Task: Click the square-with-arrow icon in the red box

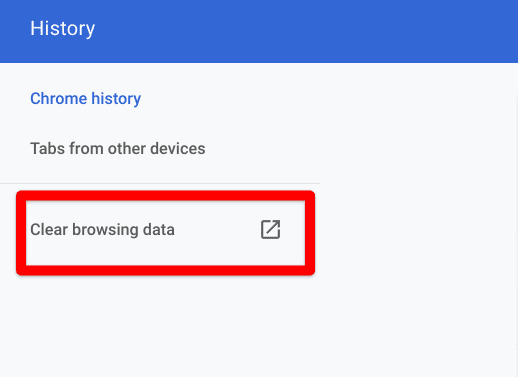Action: [x=270, y=229]
